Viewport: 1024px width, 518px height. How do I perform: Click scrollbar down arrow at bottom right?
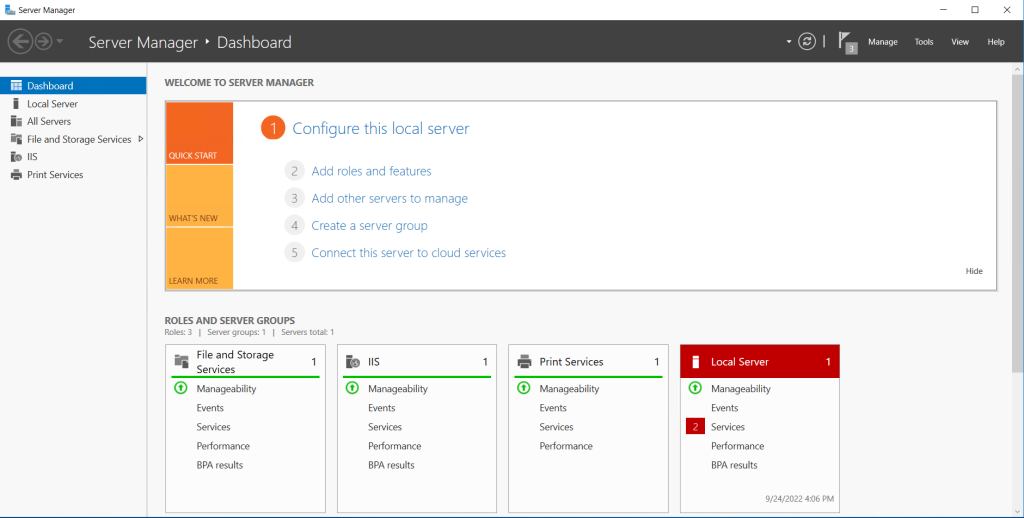pos(1018,511)
